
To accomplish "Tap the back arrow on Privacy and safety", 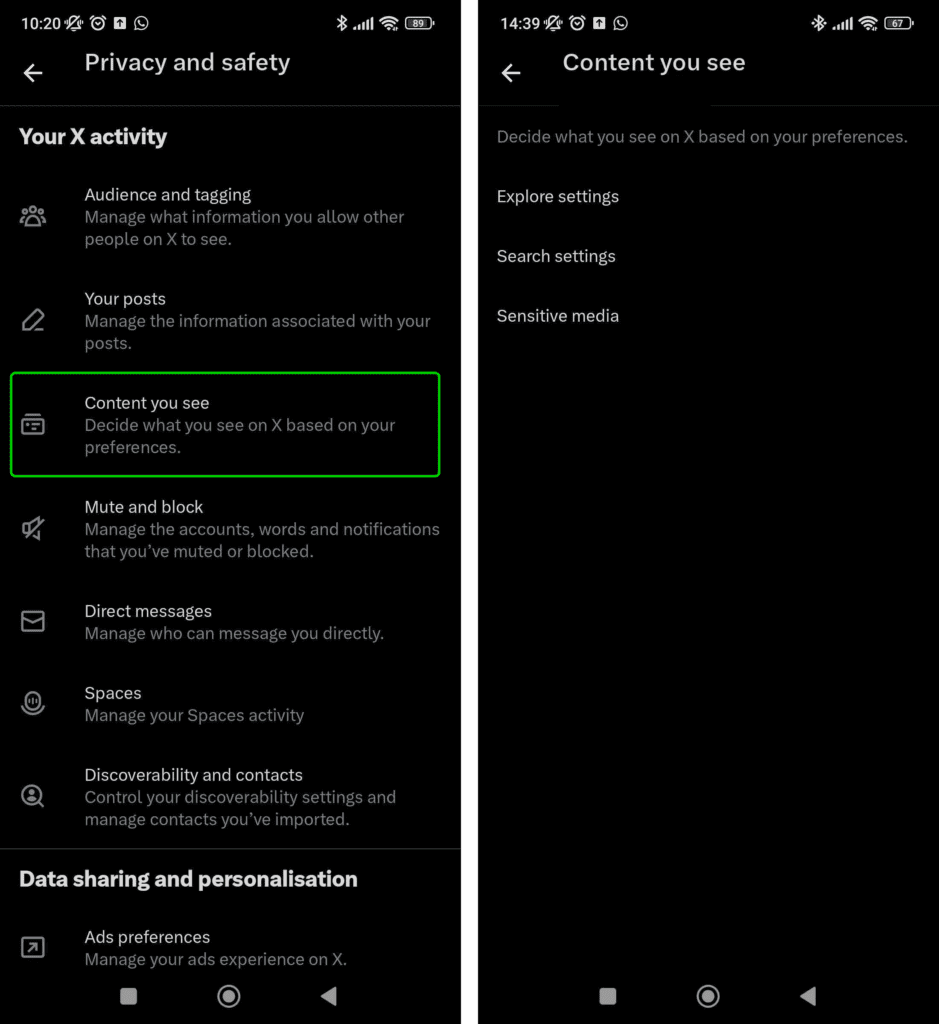I will [x=33, y=72].
